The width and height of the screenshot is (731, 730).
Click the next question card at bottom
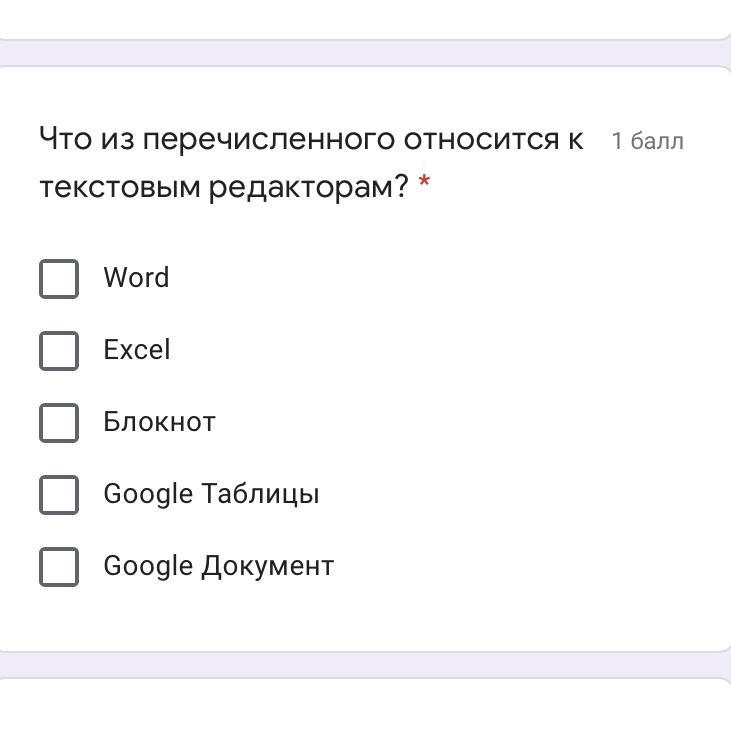(365, 706)
